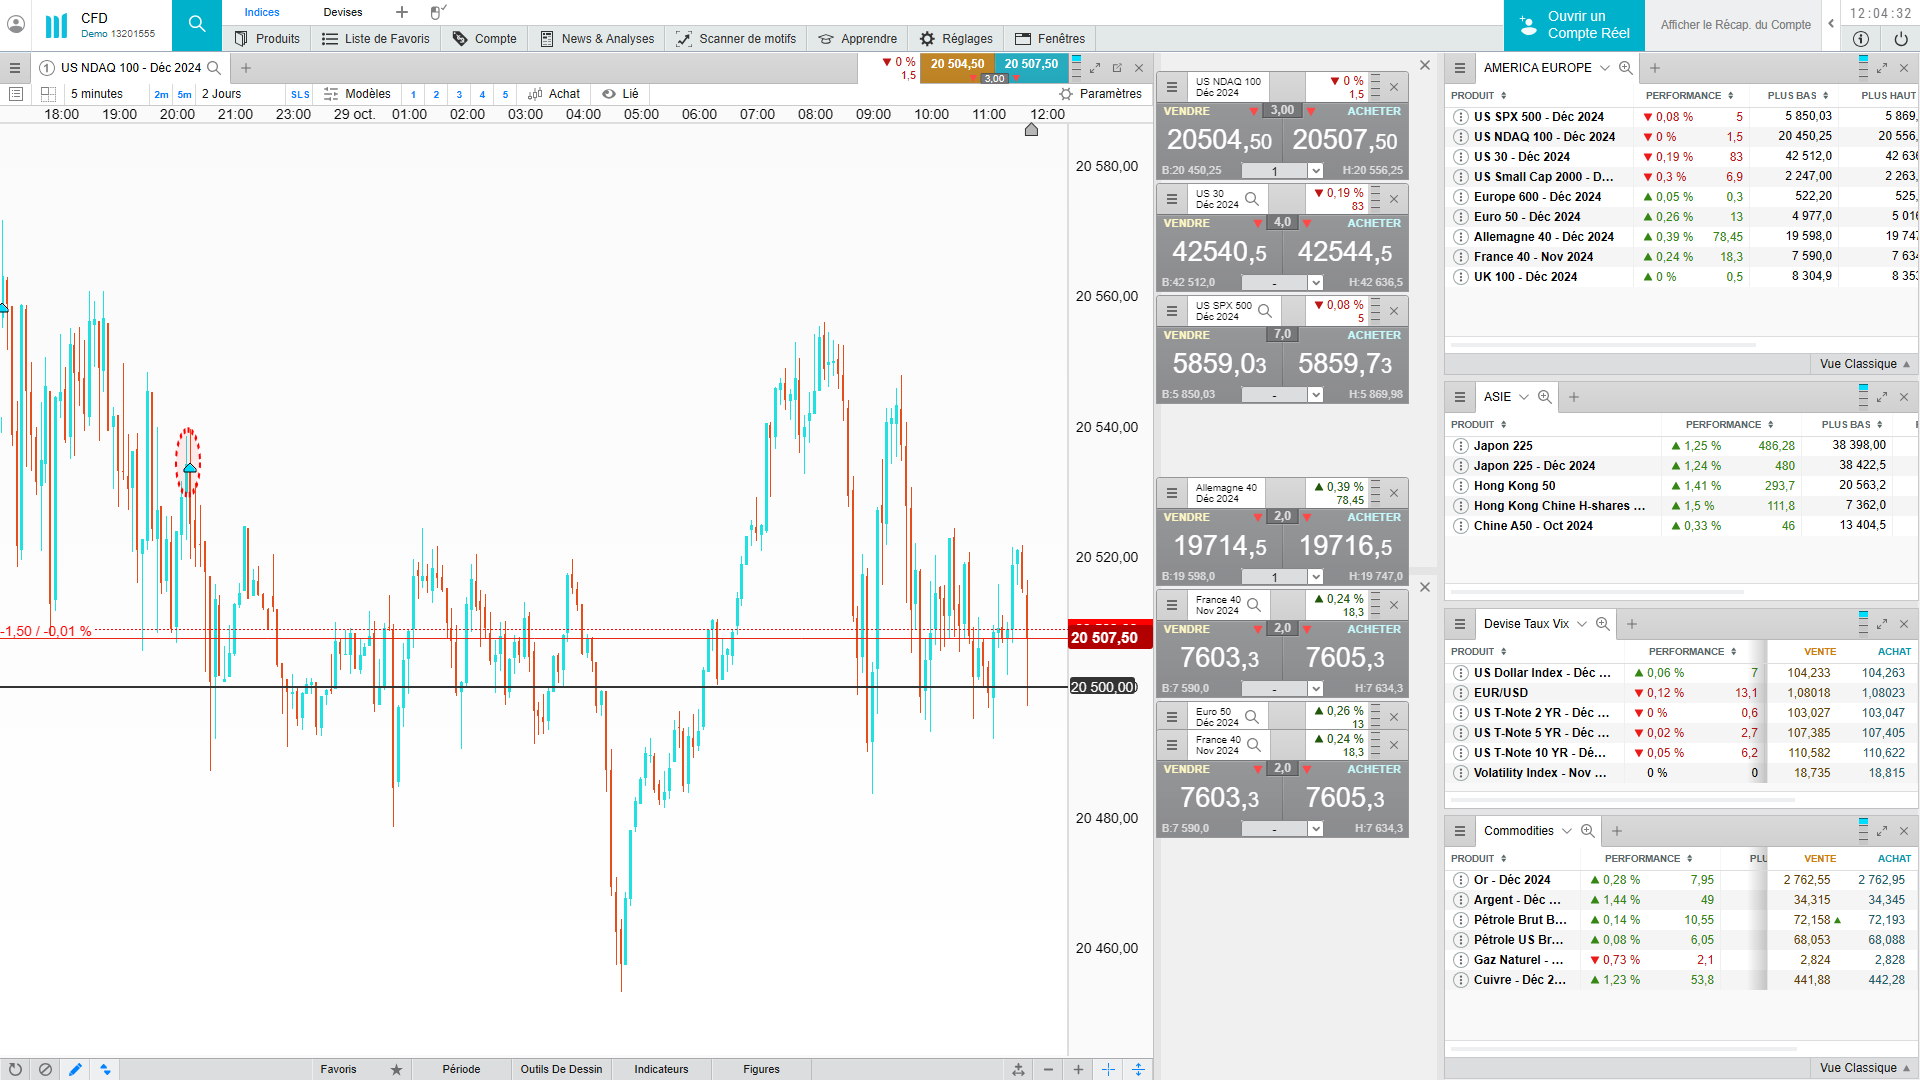Screen dimensions: 1920x1080
Task: Click Ouvrir un Compte Réel button
Action: pyautogui.click(x=1574, y=25)
